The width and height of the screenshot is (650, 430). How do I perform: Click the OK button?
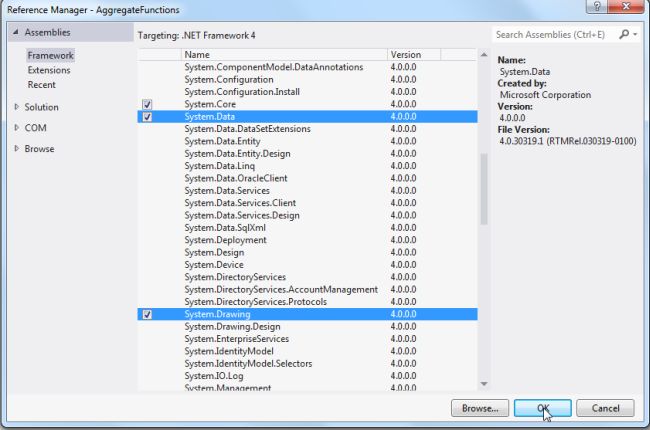[543, 408]
